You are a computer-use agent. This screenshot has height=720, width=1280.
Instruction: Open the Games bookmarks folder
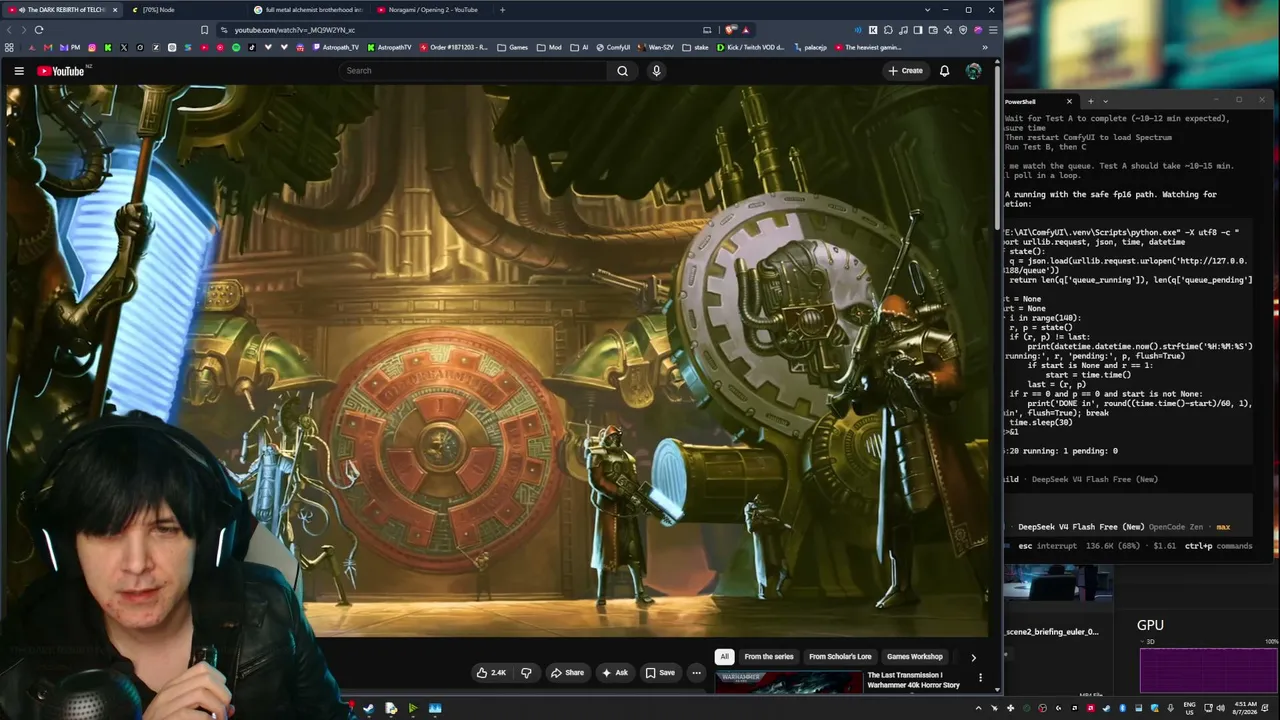tap(513, 47)
